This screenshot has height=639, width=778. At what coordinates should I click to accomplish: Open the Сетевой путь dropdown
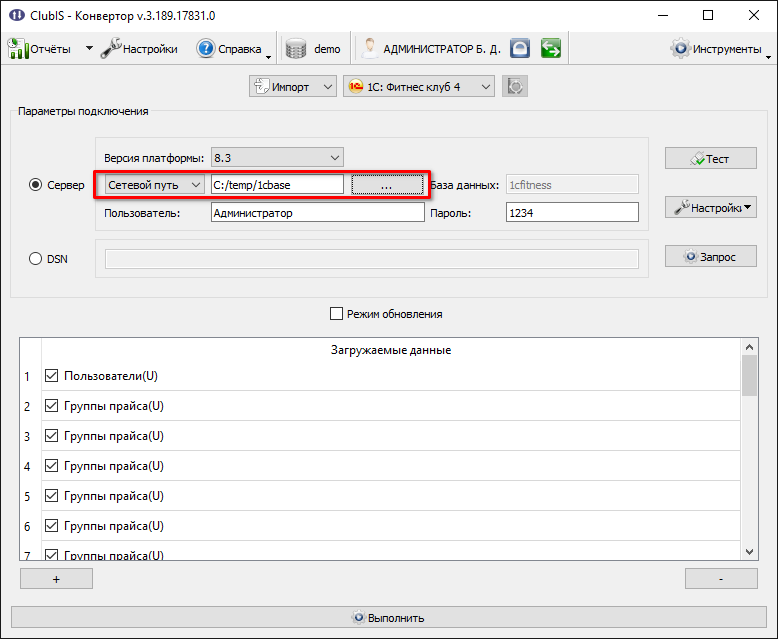point(154,185)
